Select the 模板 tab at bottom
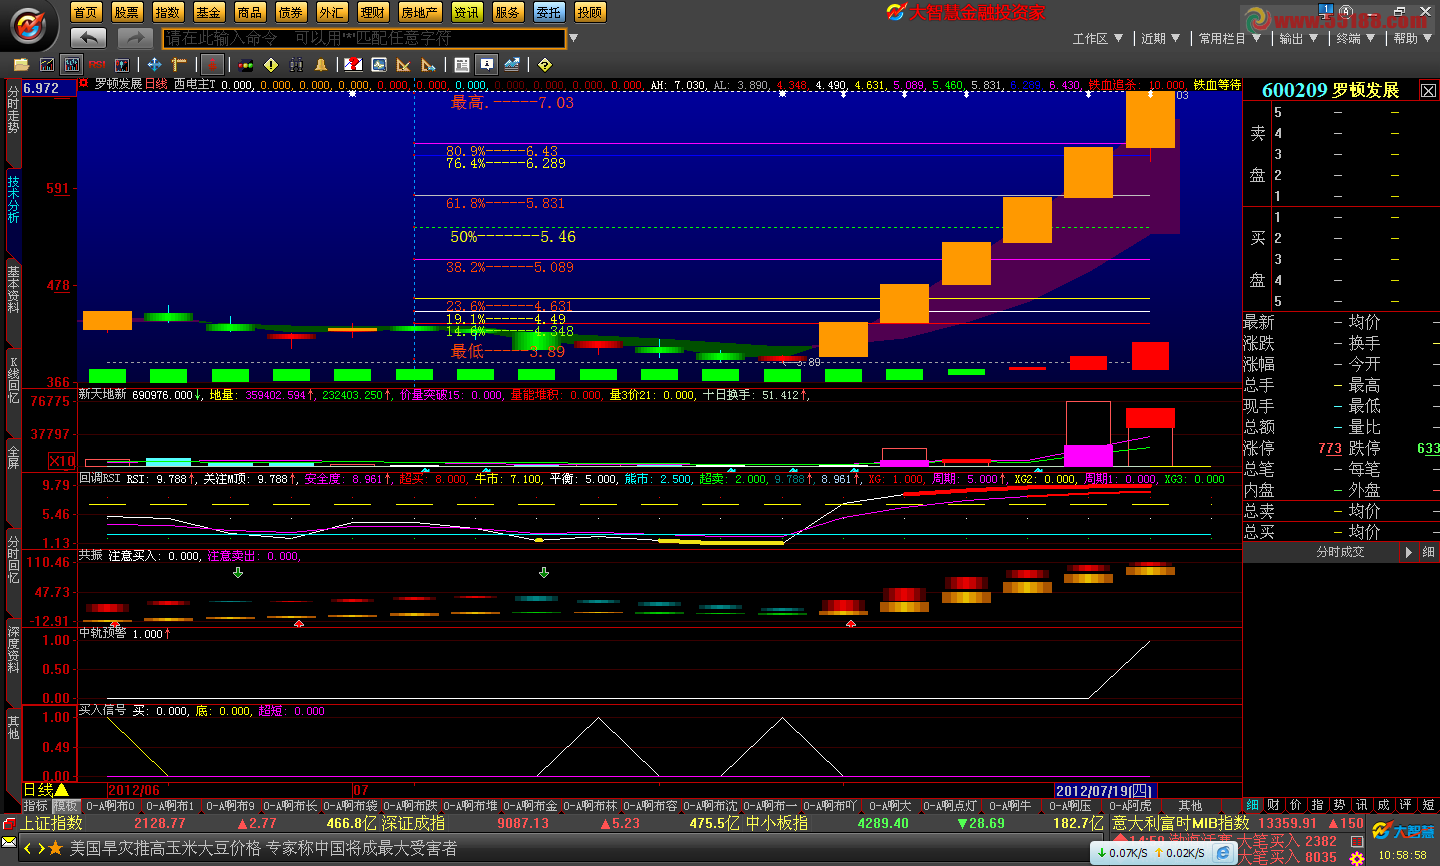Image resolution: width=1440 pixels, height=866 pixels. [x=66, y=806]
